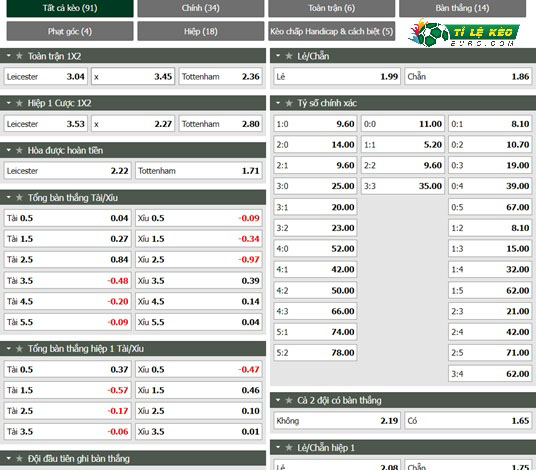Pick Tottenham at 2.36 full-time odds
536x471 pixels.
(220, 77)
